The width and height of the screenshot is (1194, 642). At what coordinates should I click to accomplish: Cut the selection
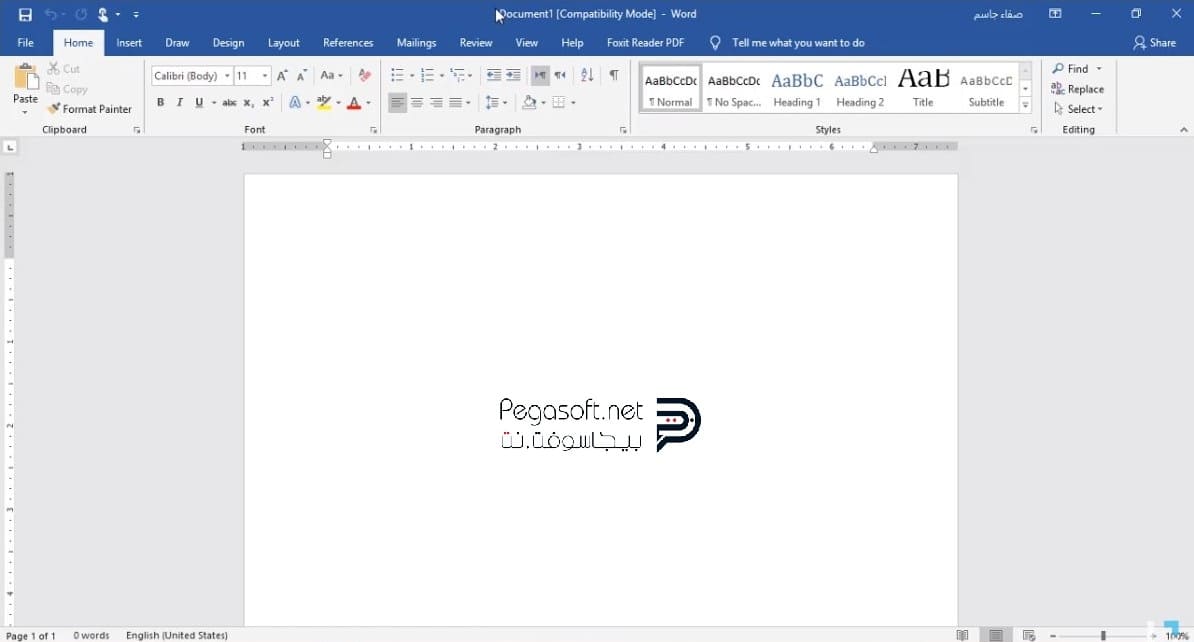click(x=64, y=69)
